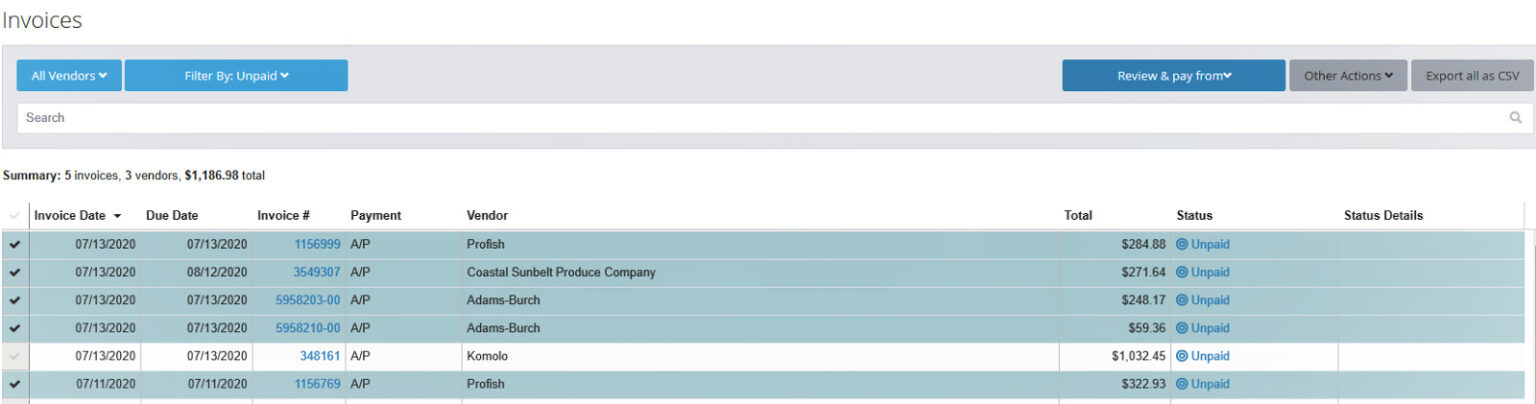The height and width of the screenshot is (404, 1536).
Task: Expand the Filter By: Unpaid dropdown
Action: tap(236, 75)
